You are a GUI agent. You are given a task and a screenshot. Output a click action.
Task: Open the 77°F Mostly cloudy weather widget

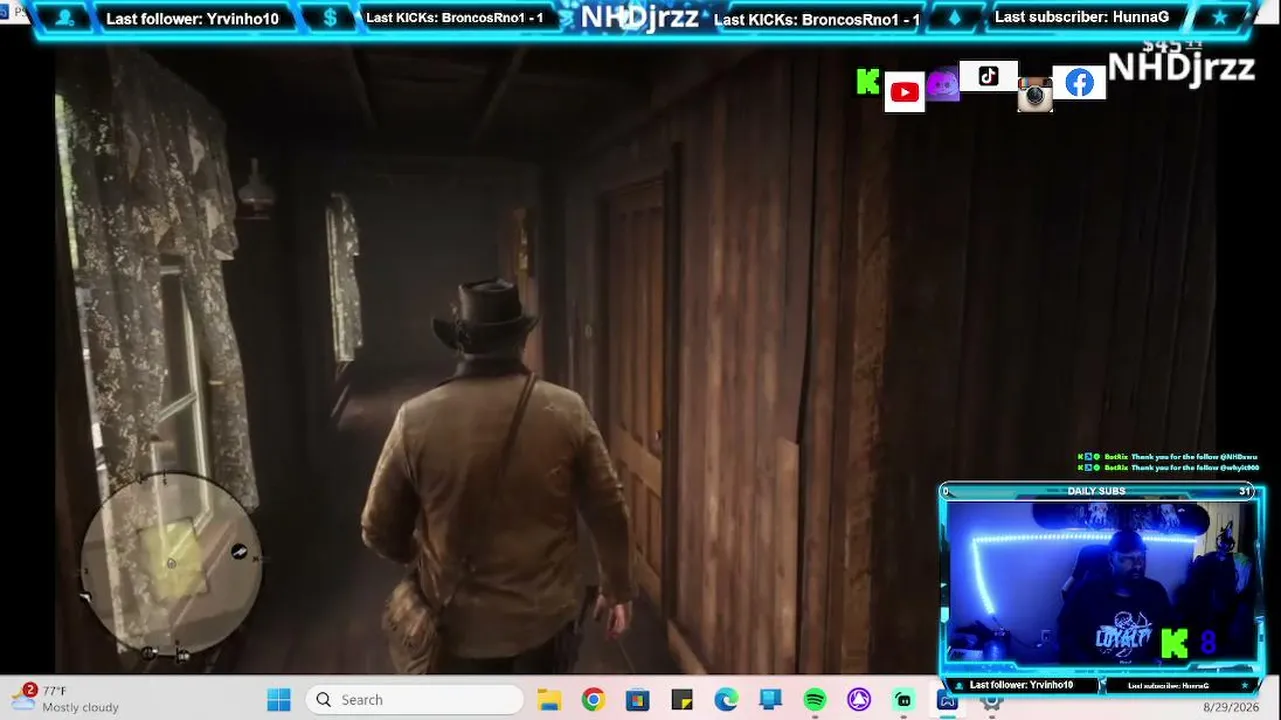(x=66, y=699)
